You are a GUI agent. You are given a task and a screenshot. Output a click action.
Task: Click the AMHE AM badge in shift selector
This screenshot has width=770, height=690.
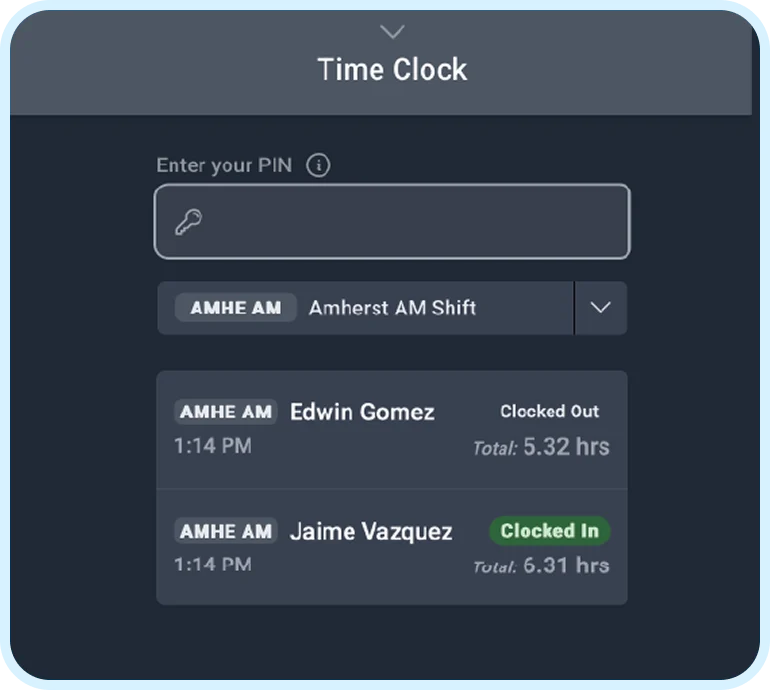(236, 308)
